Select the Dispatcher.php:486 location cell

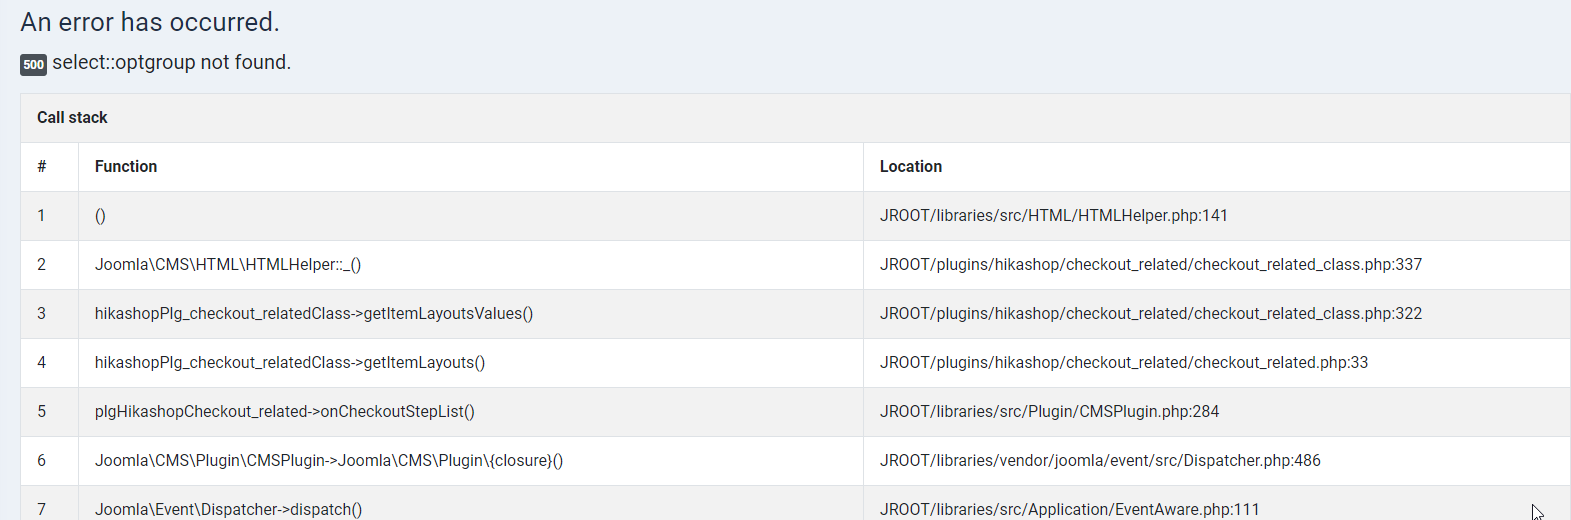click(x=1100, y=461)
